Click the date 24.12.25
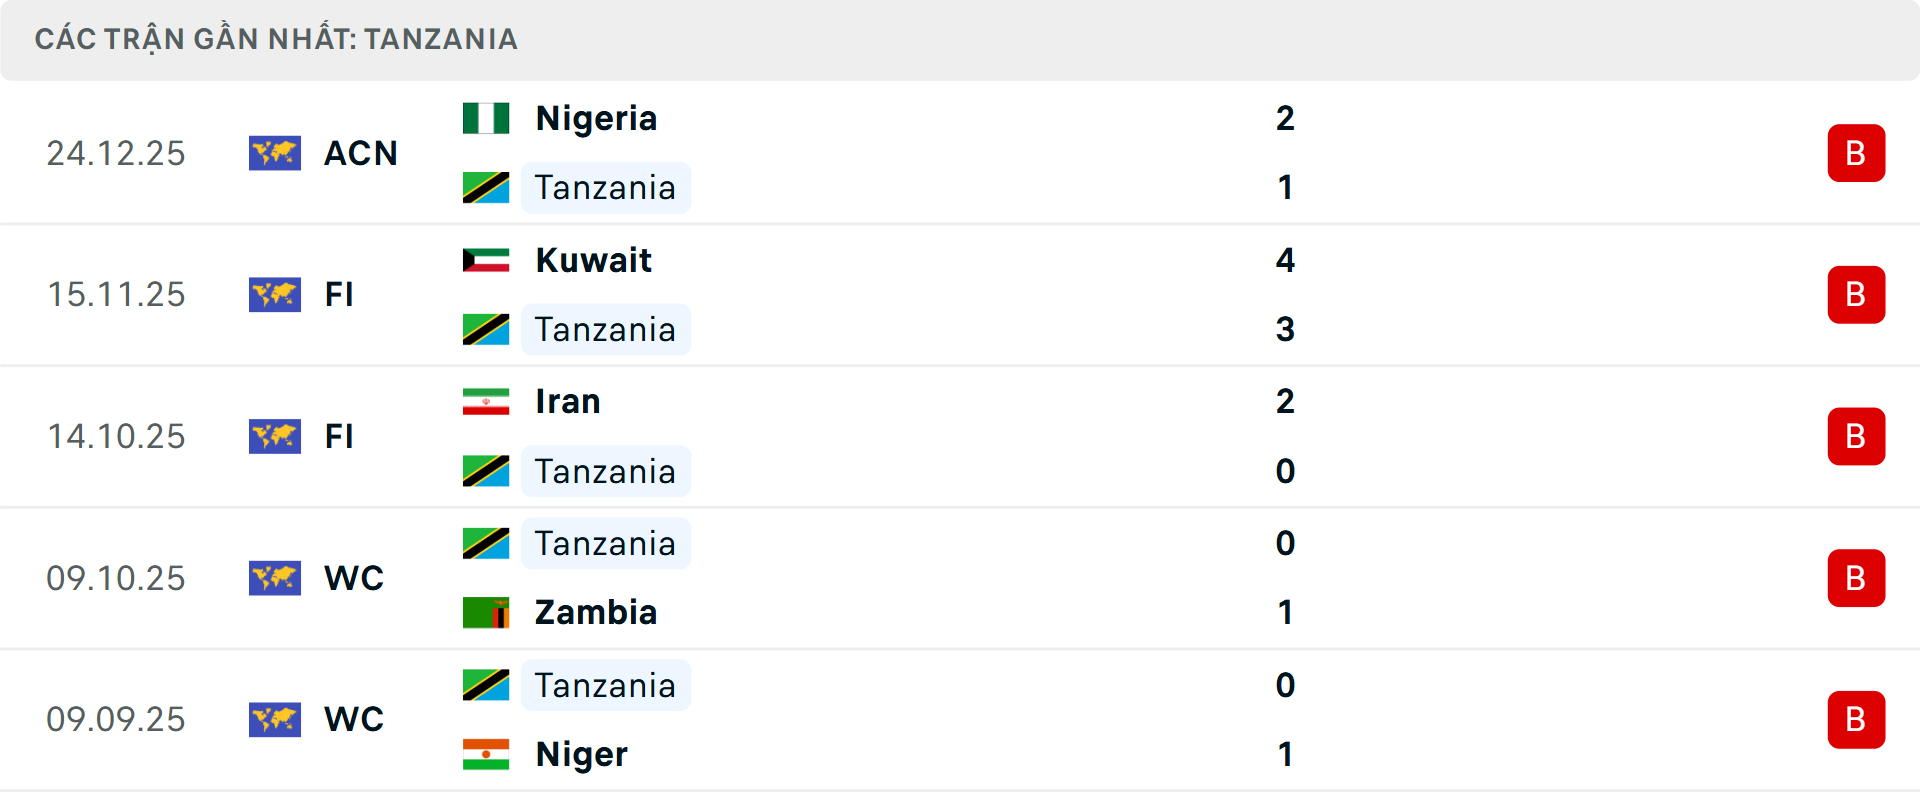Image resolution: width=1920 pixels, height=792 pixels. click(x=116, y=153)
